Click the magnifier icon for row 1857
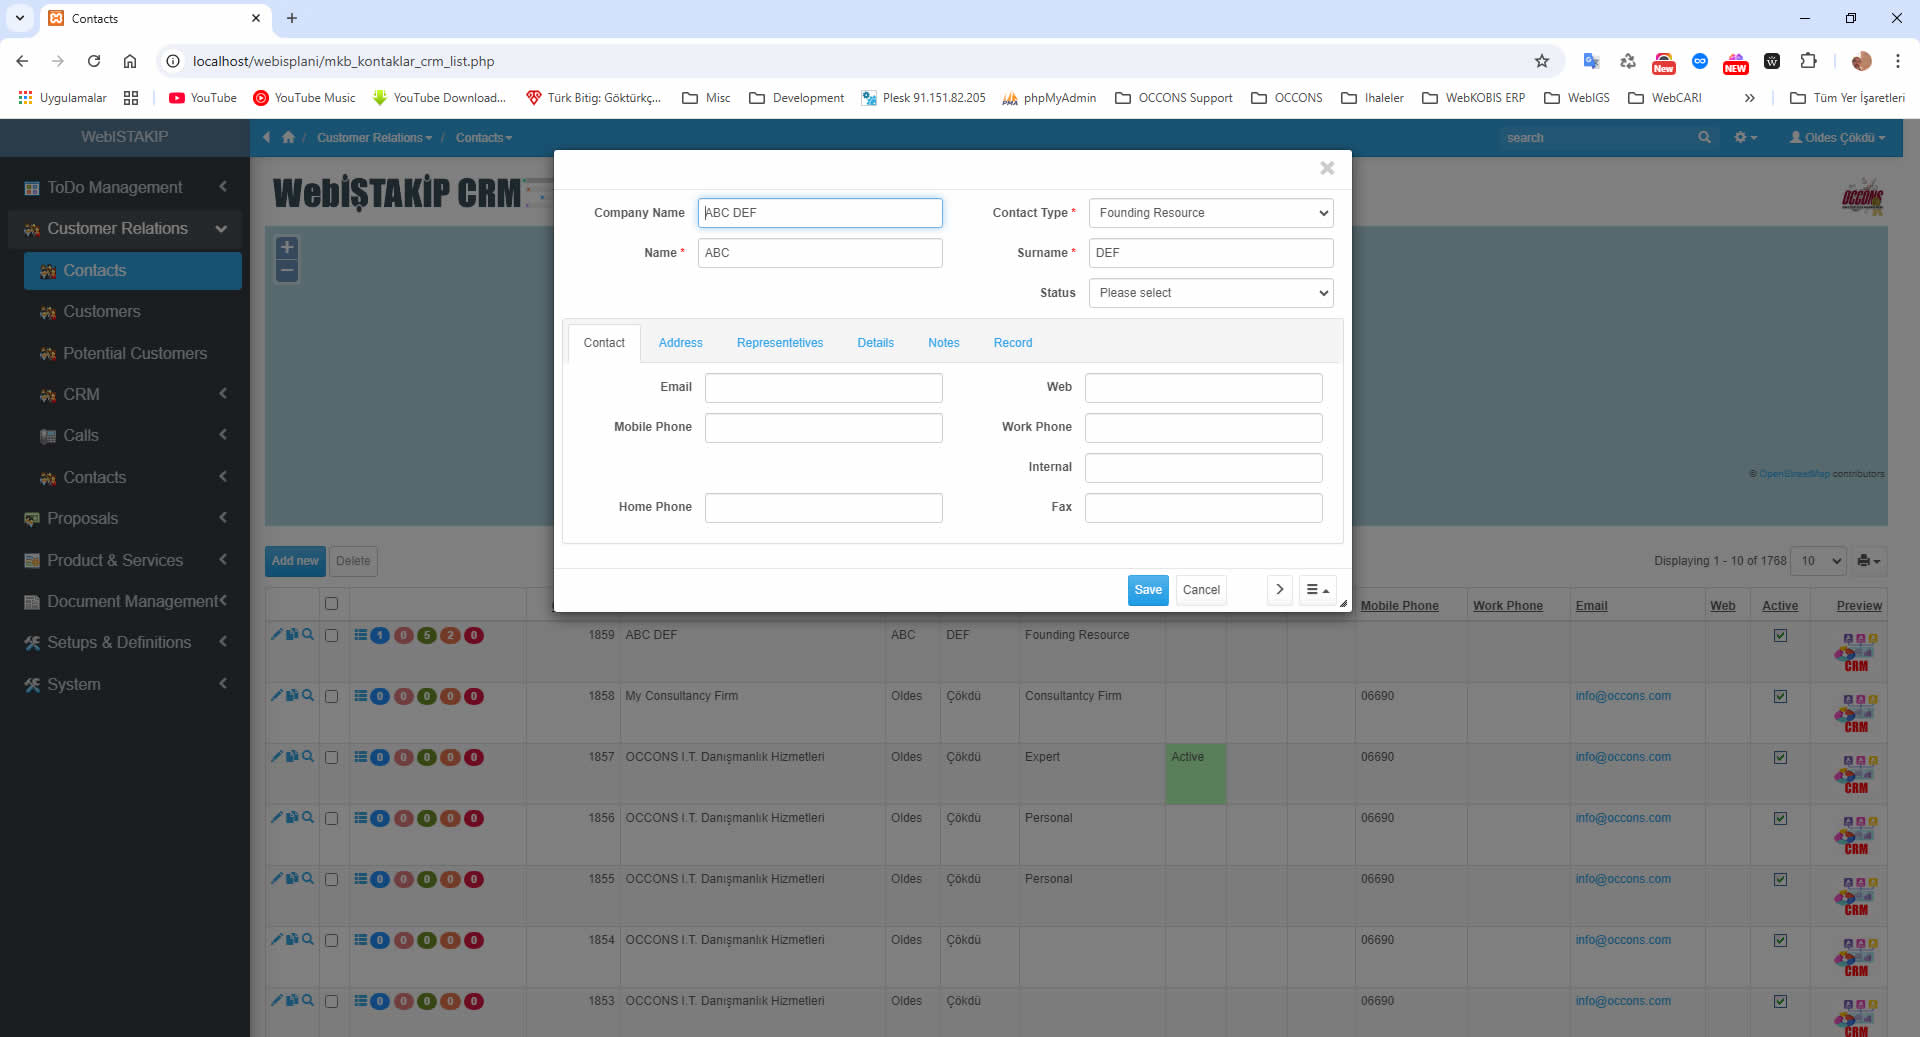Screen dimensions: 1920x1037 [x=308, y=756]
